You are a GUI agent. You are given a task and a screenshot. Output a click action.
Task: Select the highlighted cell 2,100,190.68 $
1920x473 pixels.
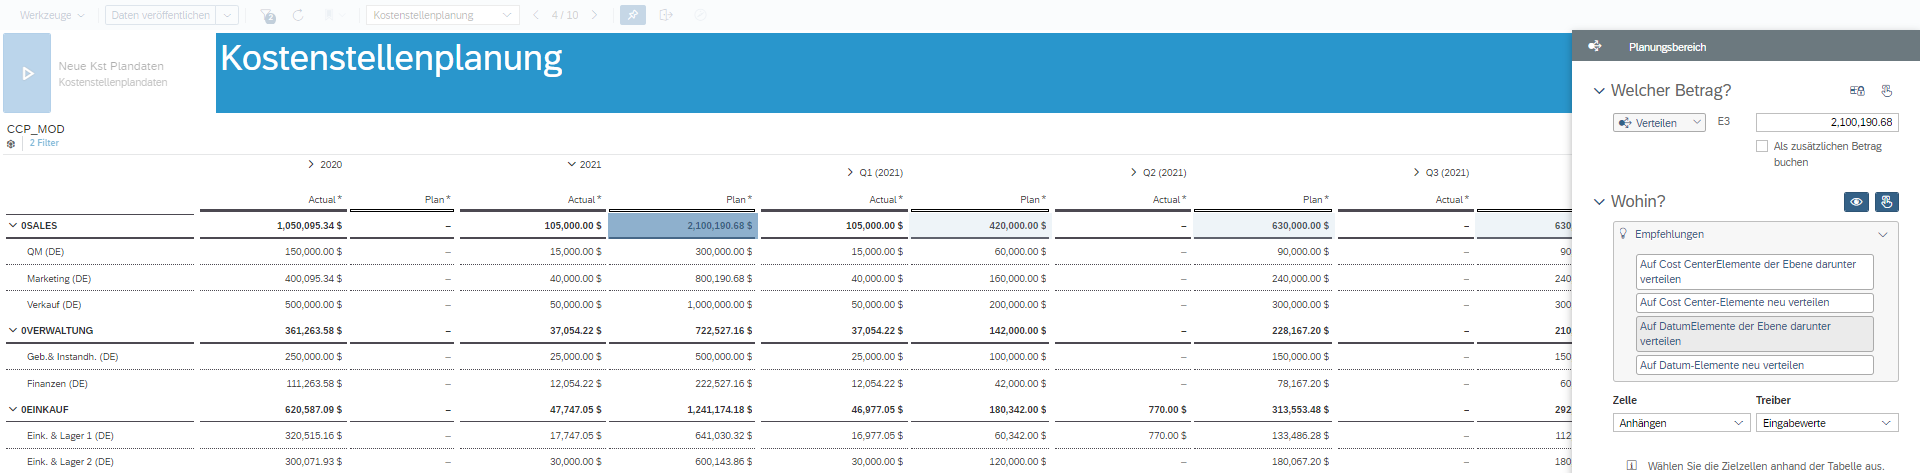pos(682,226)
